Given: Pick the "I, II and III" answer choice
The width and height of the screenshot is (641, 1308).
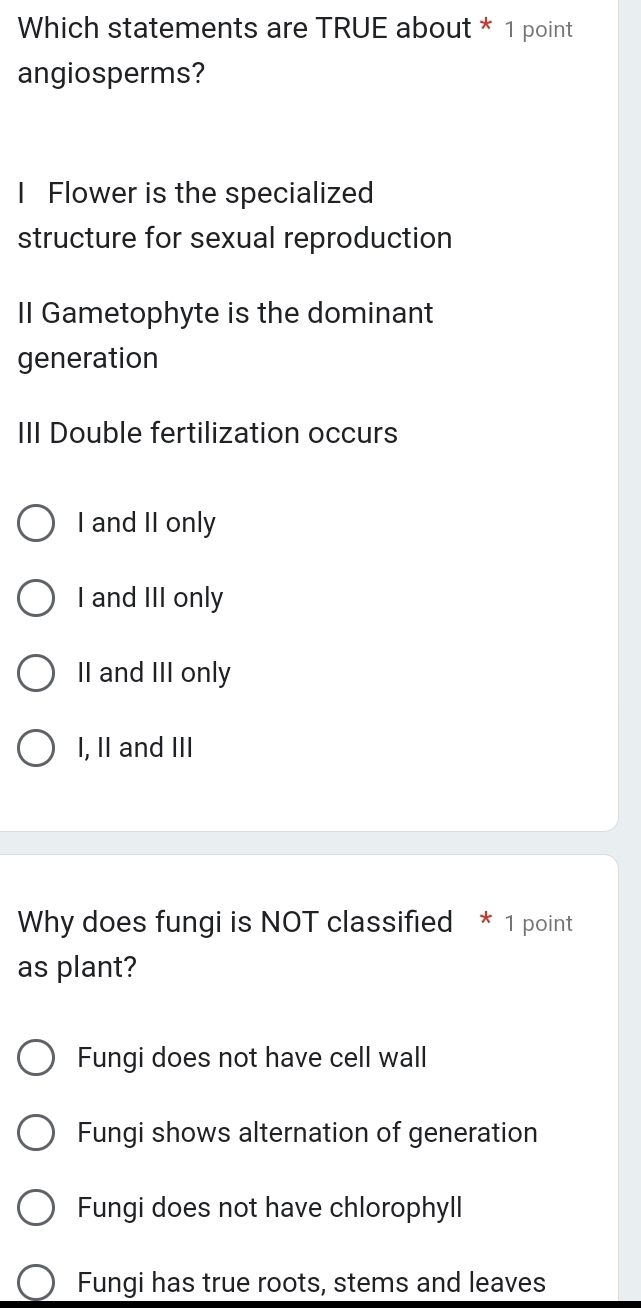Looking at the screenshot, I should [x=36, y=747].
